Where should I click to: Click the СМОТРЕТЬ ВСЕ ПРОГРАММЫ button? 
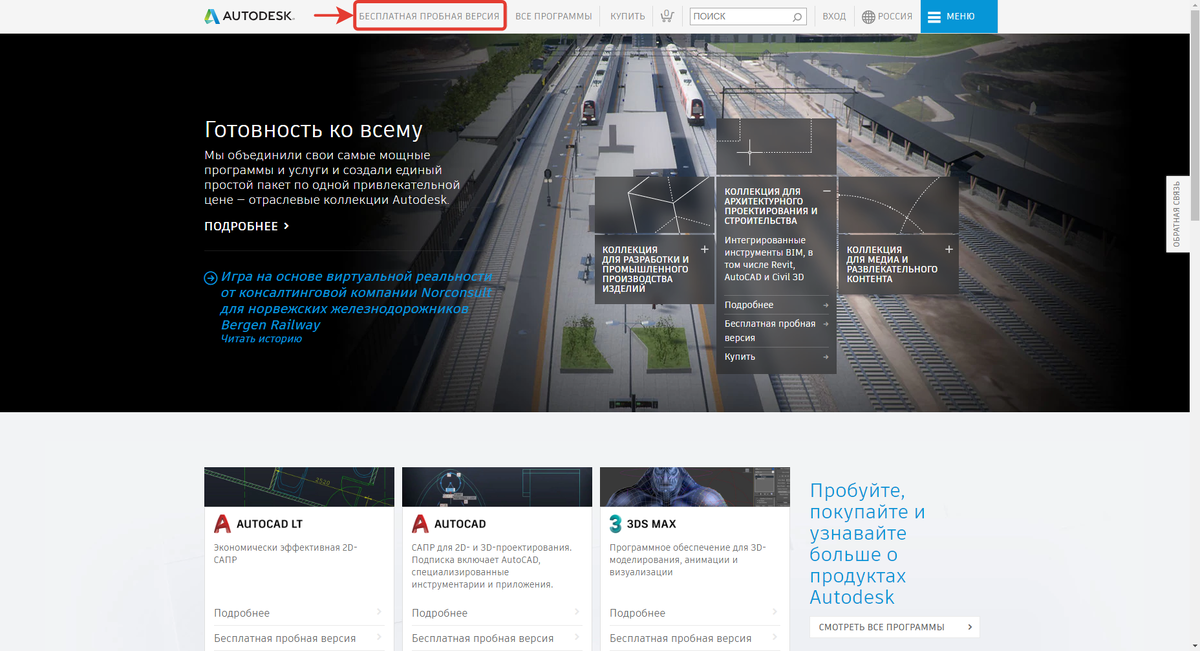click(x=894, y=627)
